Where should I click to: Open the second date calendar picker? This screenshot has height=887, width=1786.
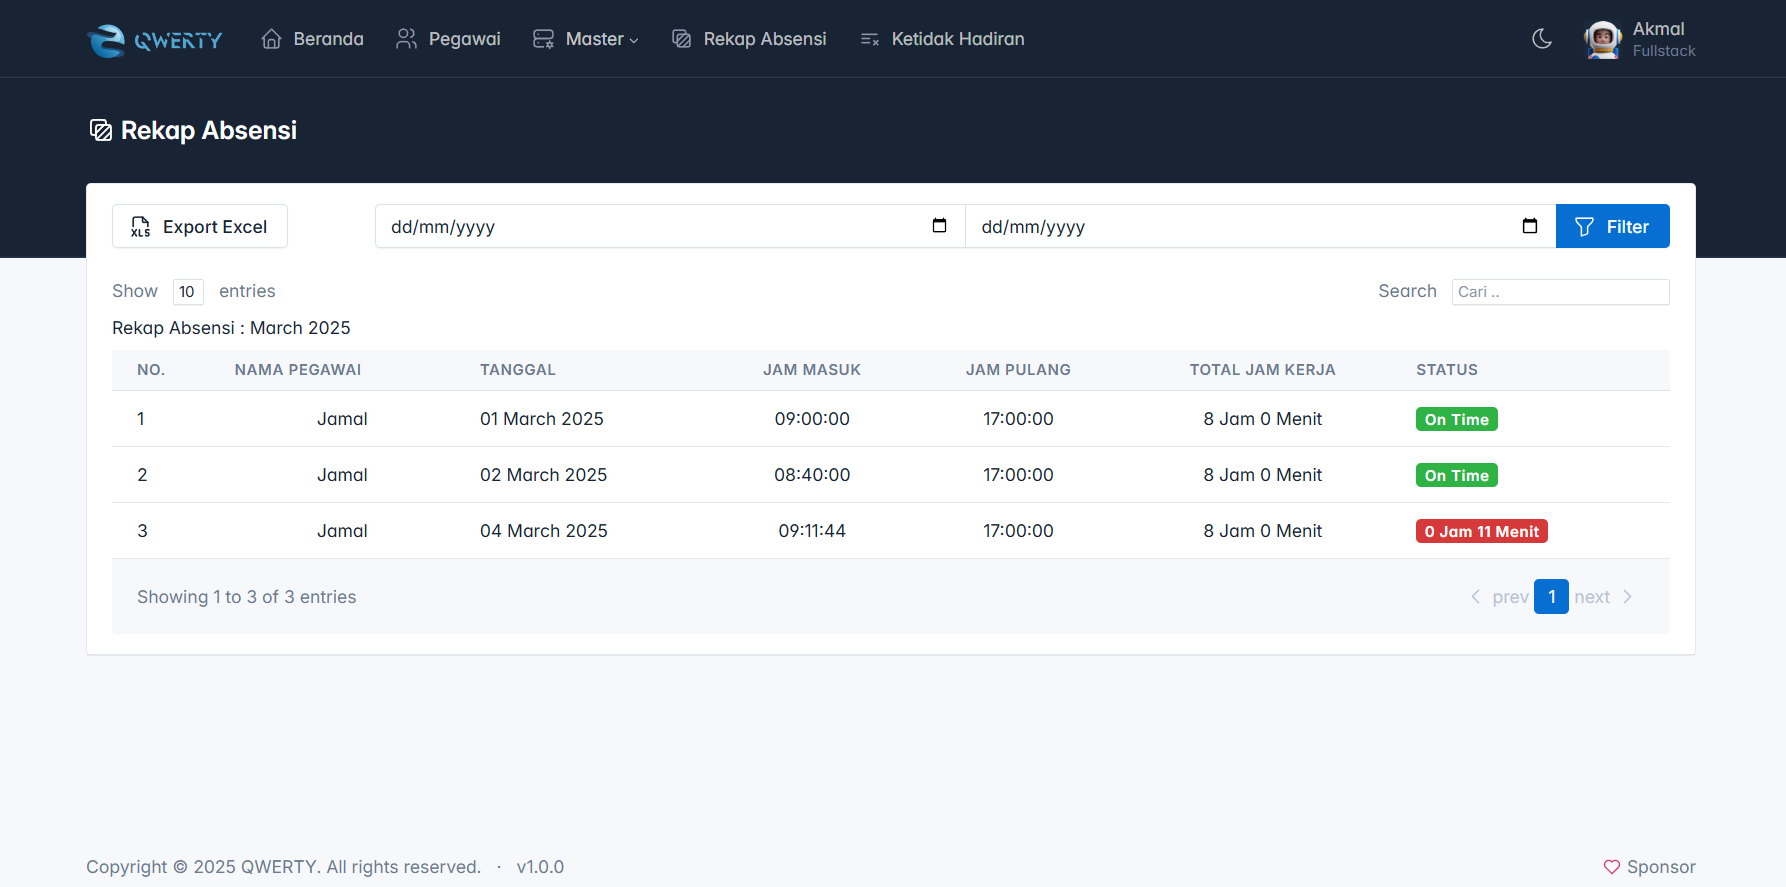click(1529, 226)
